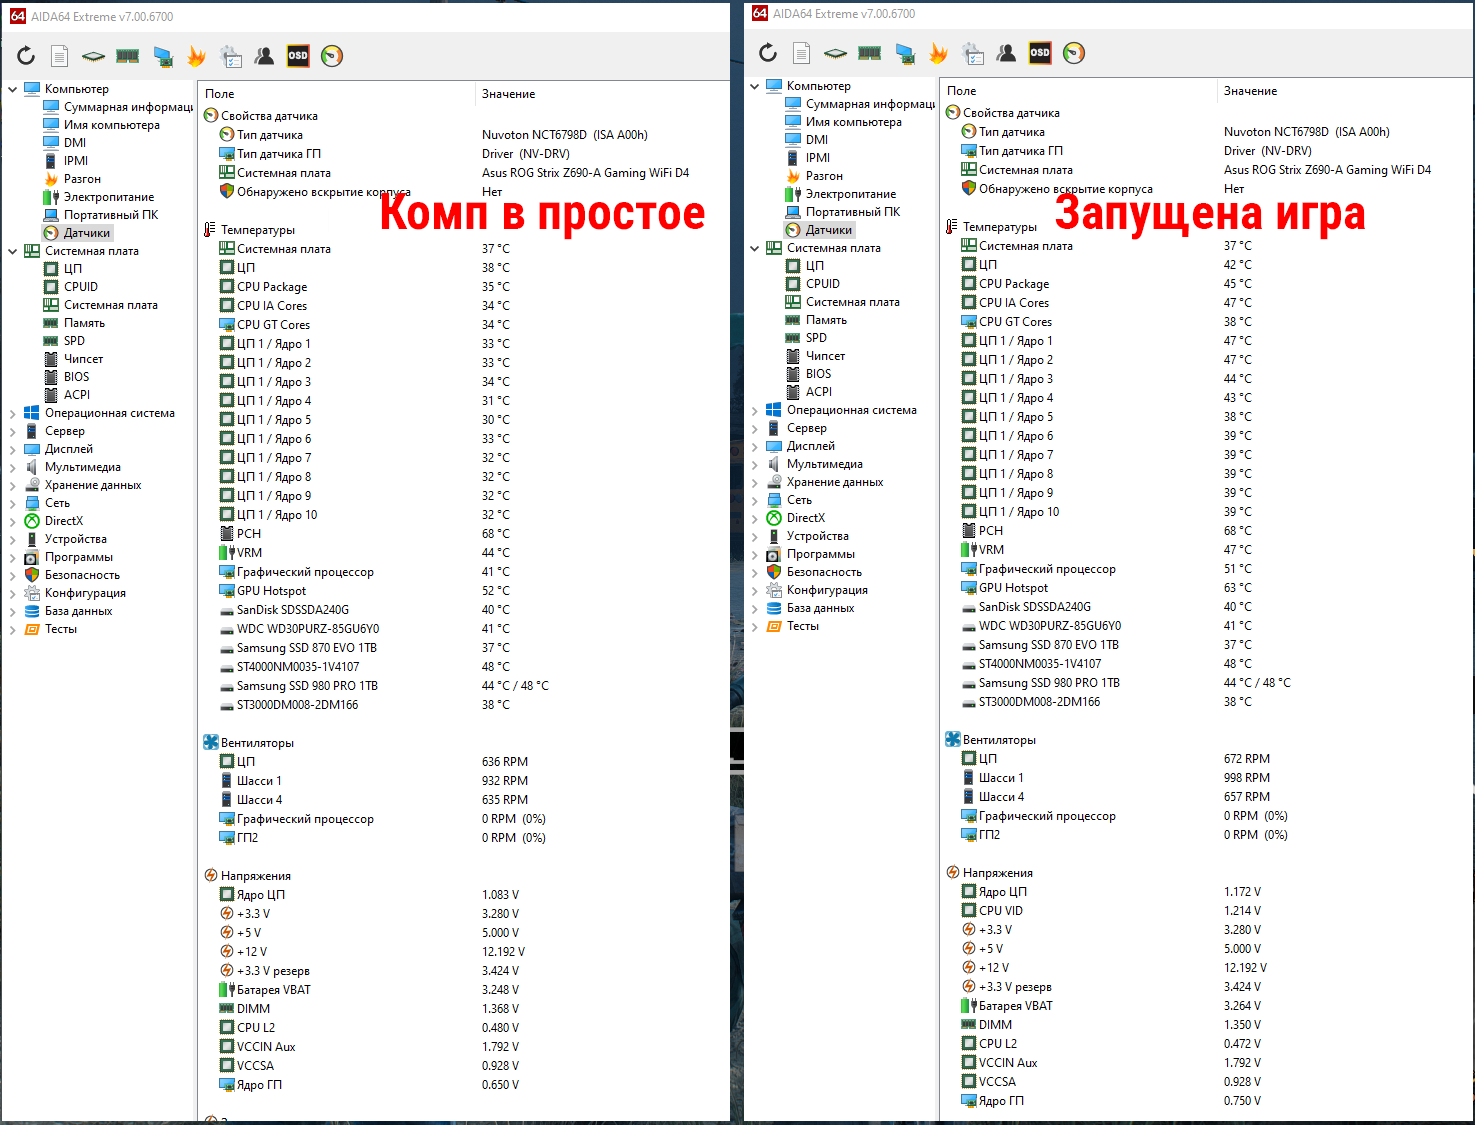Click the refresh icon in the right AIDA64 toolbar

point(768,53)
